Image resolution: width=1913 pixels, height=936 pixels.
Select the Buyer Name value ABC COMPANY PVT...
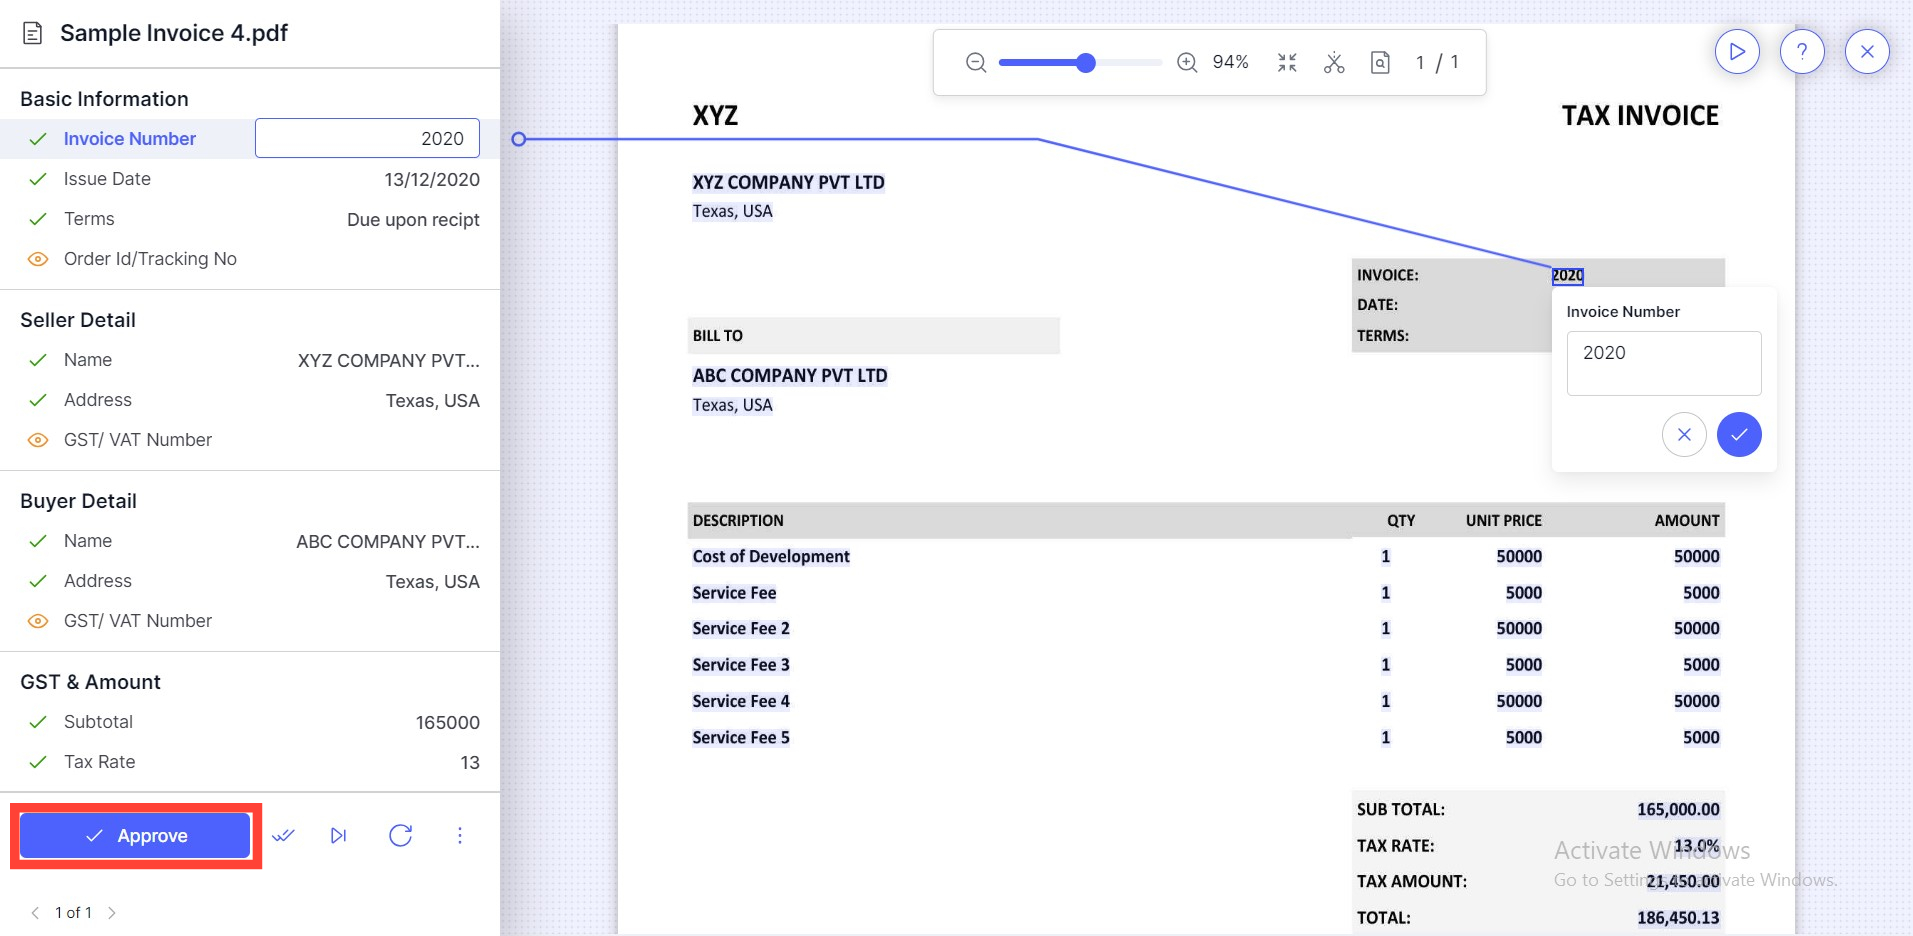coord(387,541)
